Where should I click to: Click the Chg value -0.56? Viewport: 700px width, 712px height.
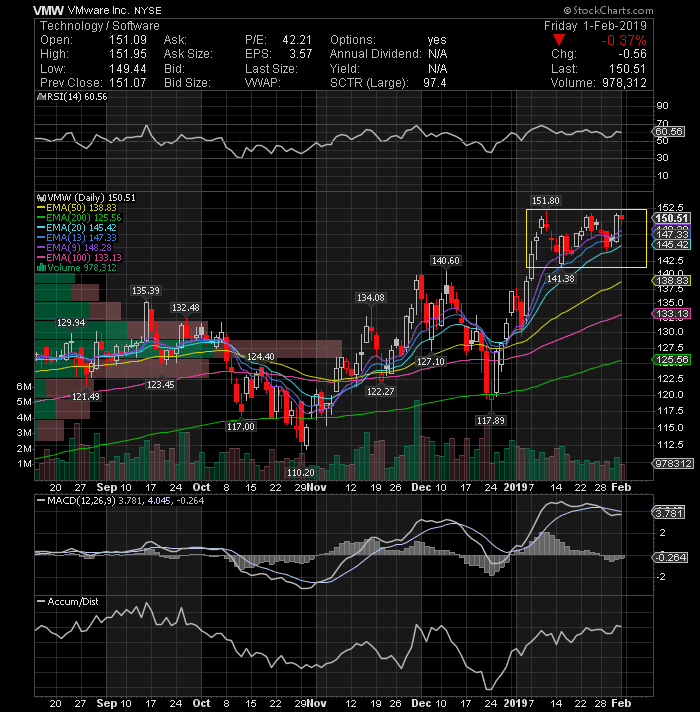pyautogui.click(x=632, y=54)
